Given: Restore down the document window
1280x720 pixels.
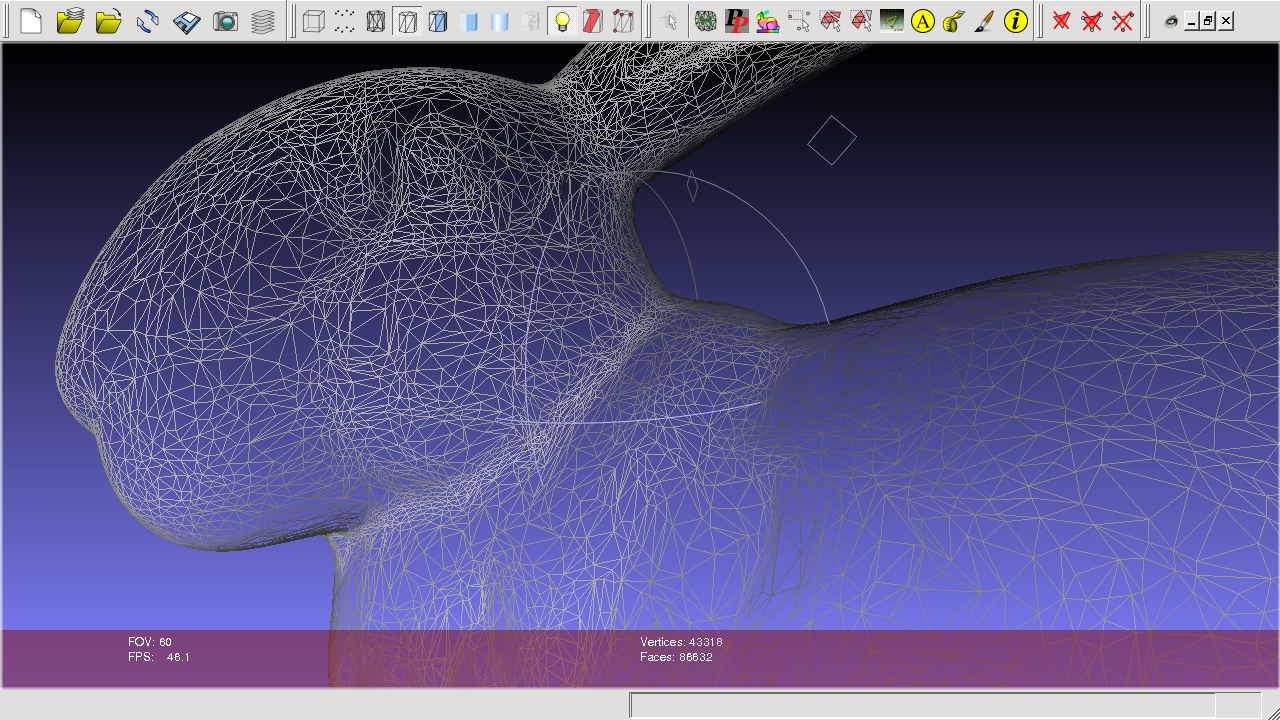Looking at the screenshot, I should click(x=1208, y=21).
